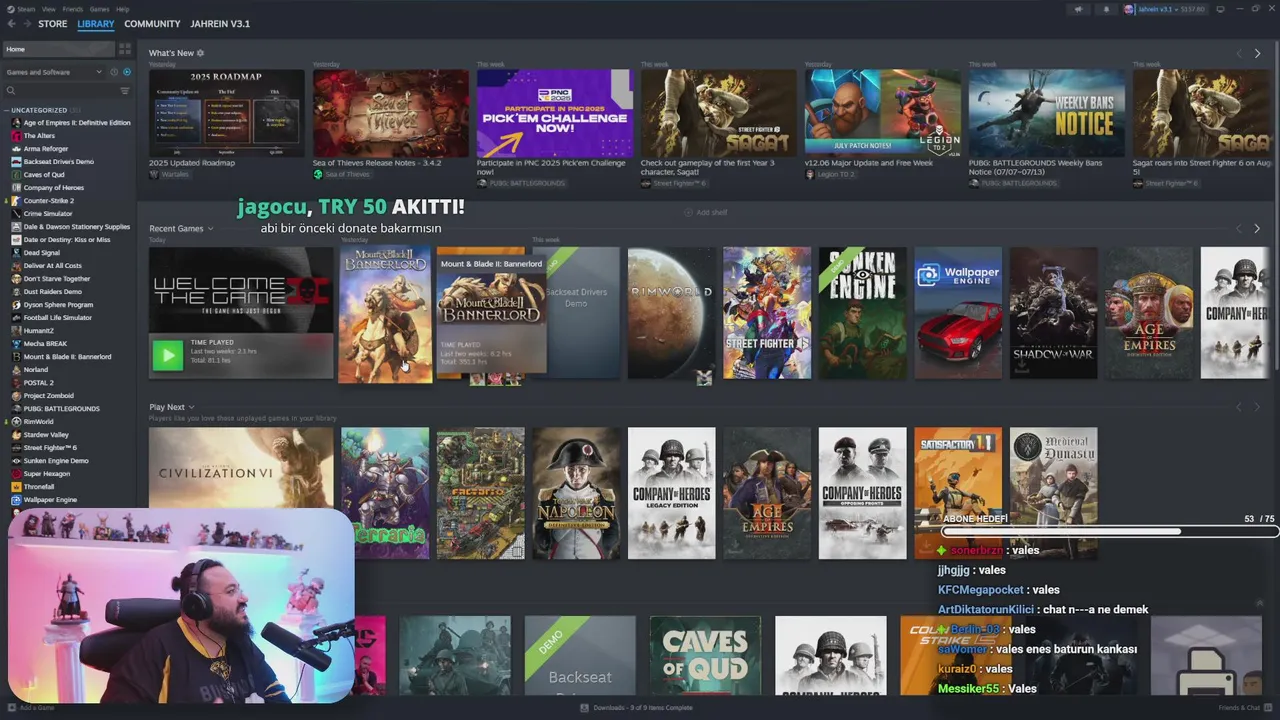Select Mount & Blade II: Bannerlord in sidebar
The height and width of the screenshot is (720, 1280).
(x=70, y=357)
